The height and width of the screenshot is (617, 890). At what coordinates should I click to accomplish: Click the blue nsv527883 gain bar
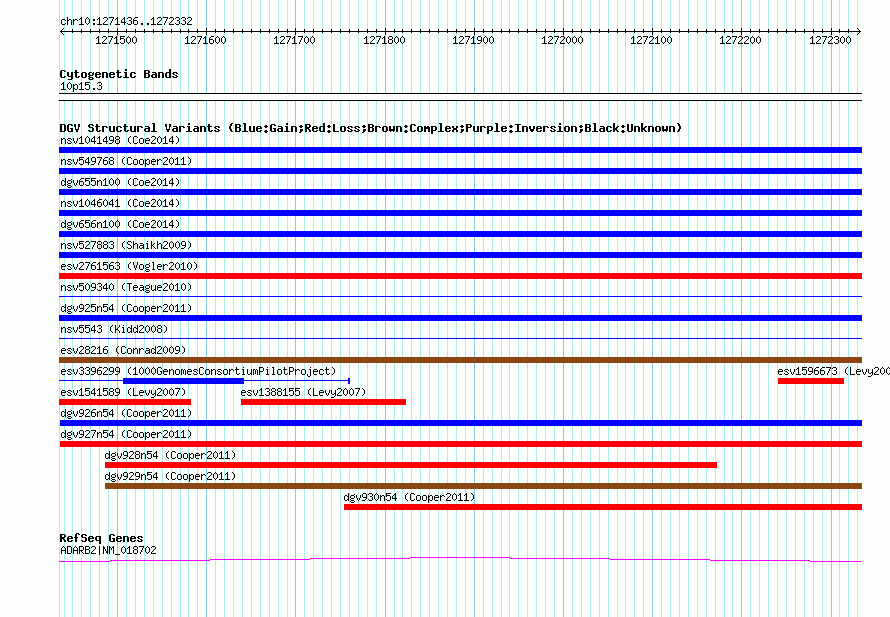(x=460, y=255)
